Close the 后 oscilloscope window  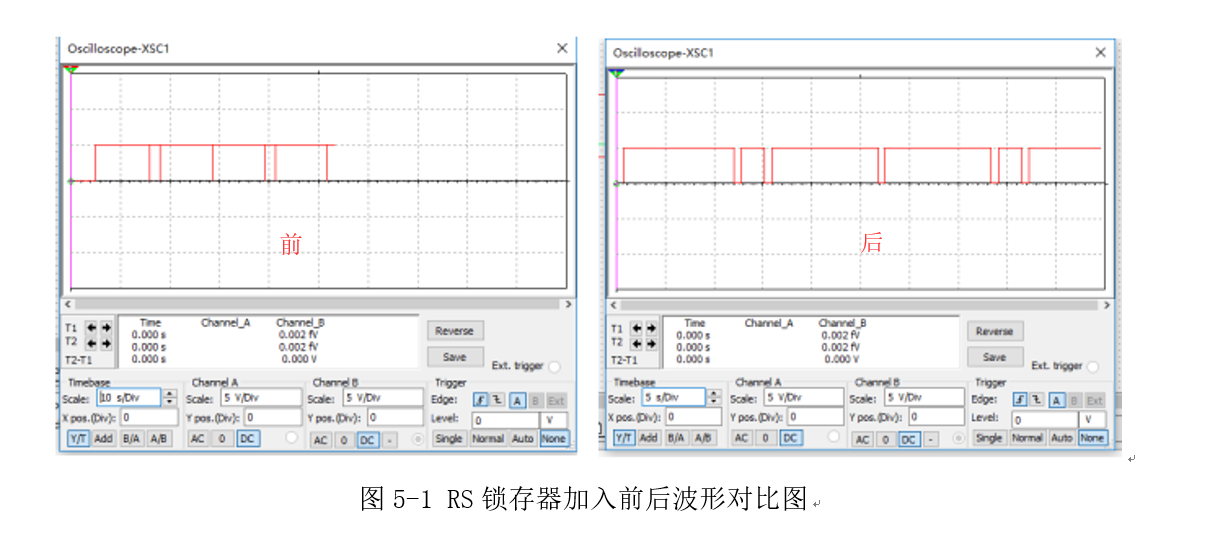pyautogui.click(x=1101, y=52)
